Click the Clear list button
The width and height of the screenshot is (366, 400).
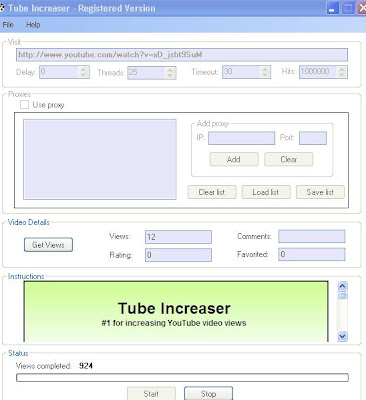point(212,192)
